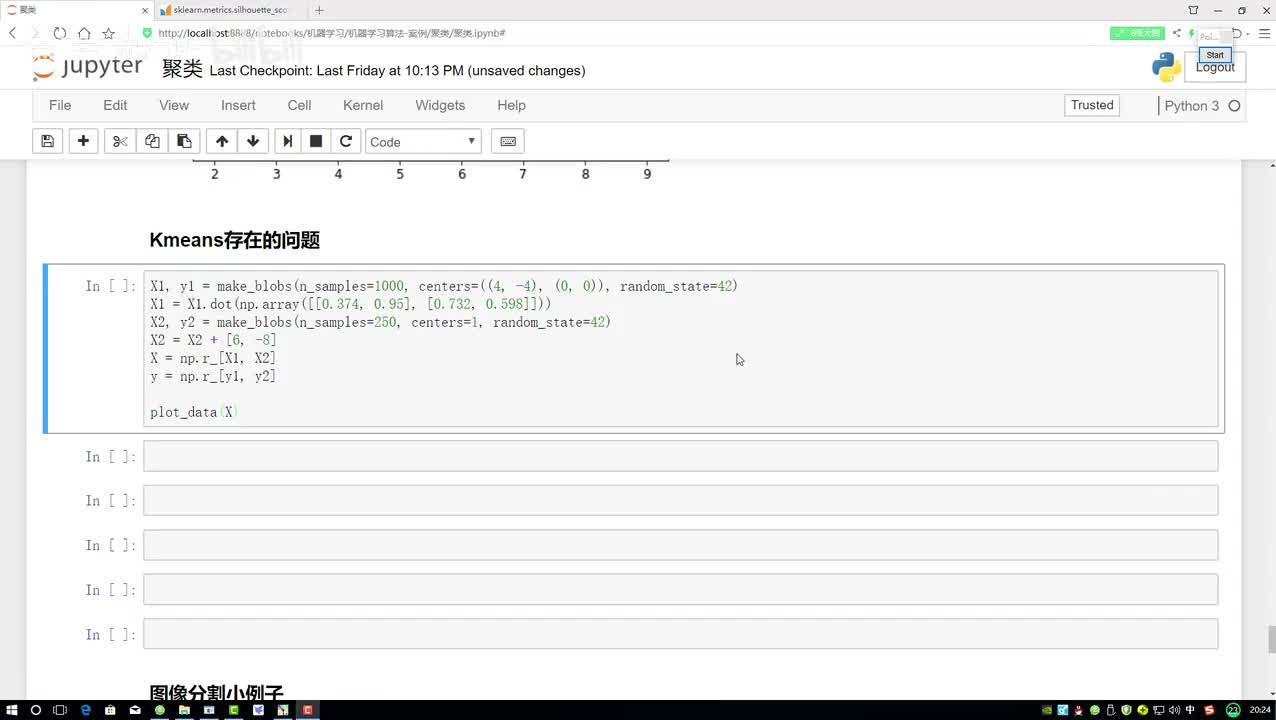1276x720 pixels.
Task: Go to the browser home page
Action: pyautogui.click(x=84, y=33)
